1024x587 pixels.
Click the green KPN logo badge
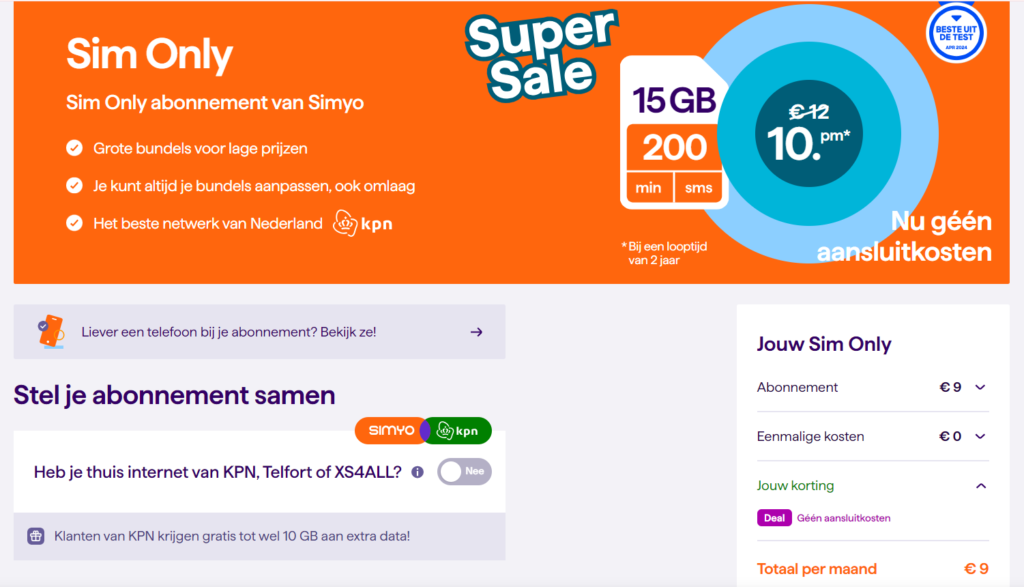458,431
